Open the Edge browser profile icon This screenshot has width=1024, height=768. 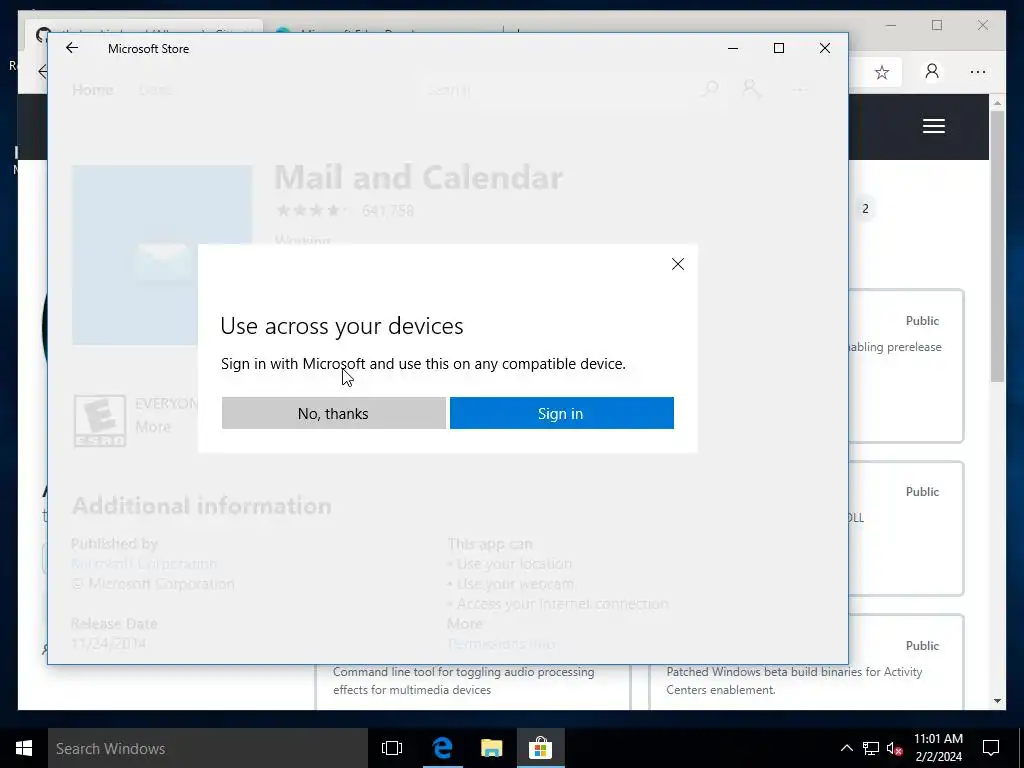(932, 72)
